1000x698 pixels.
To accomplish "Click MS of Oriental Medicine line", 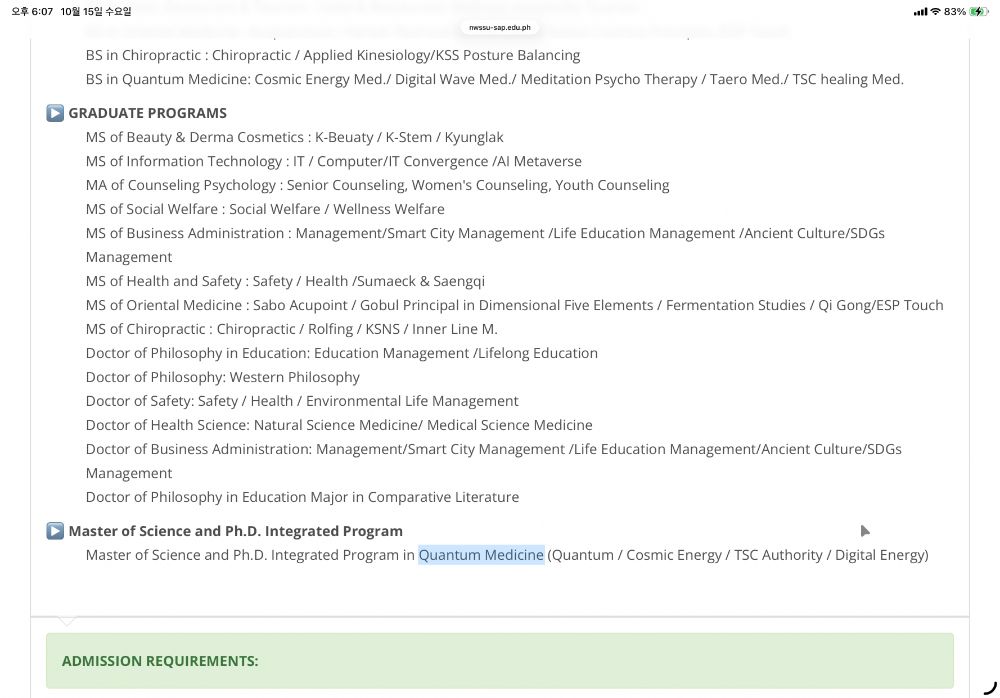I will [x=514, y=305].
